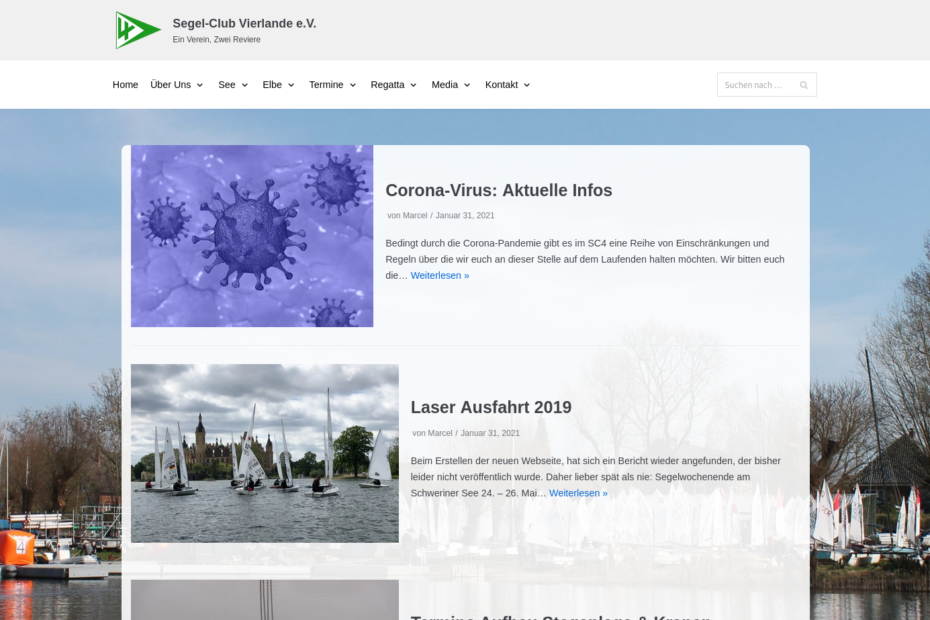
Task: Click the coronavirus article thumbnail image
Action: tap(252, 236)
